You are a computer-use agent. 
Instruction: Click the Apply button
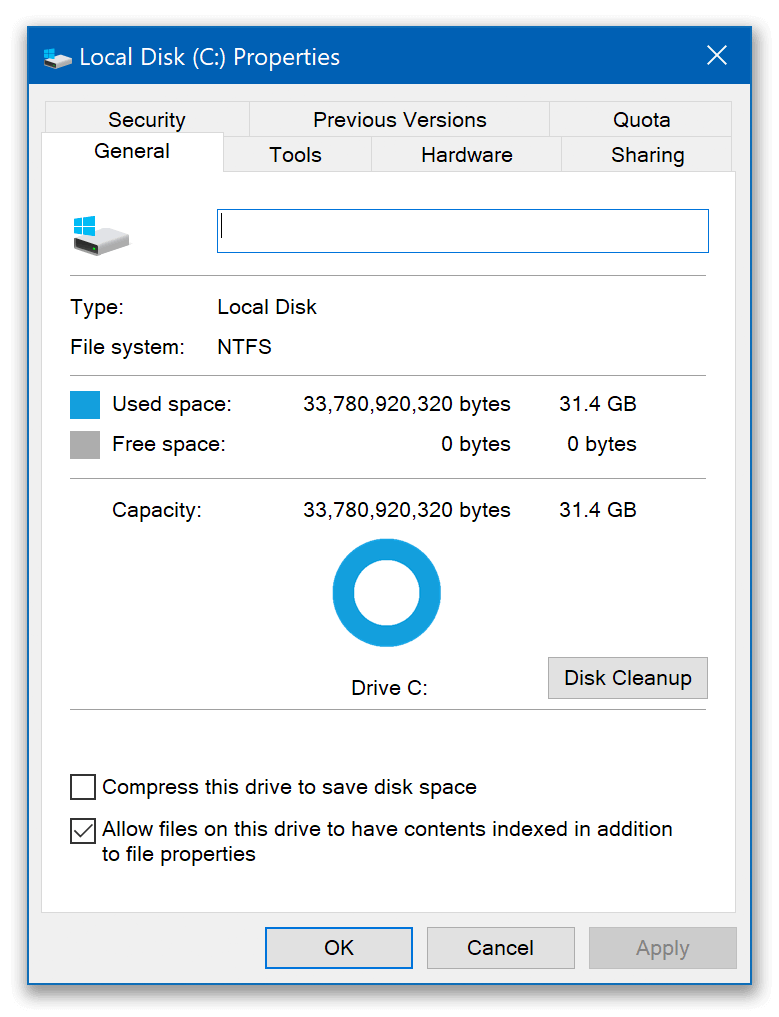pyautogui.click(x=662, y=948)
